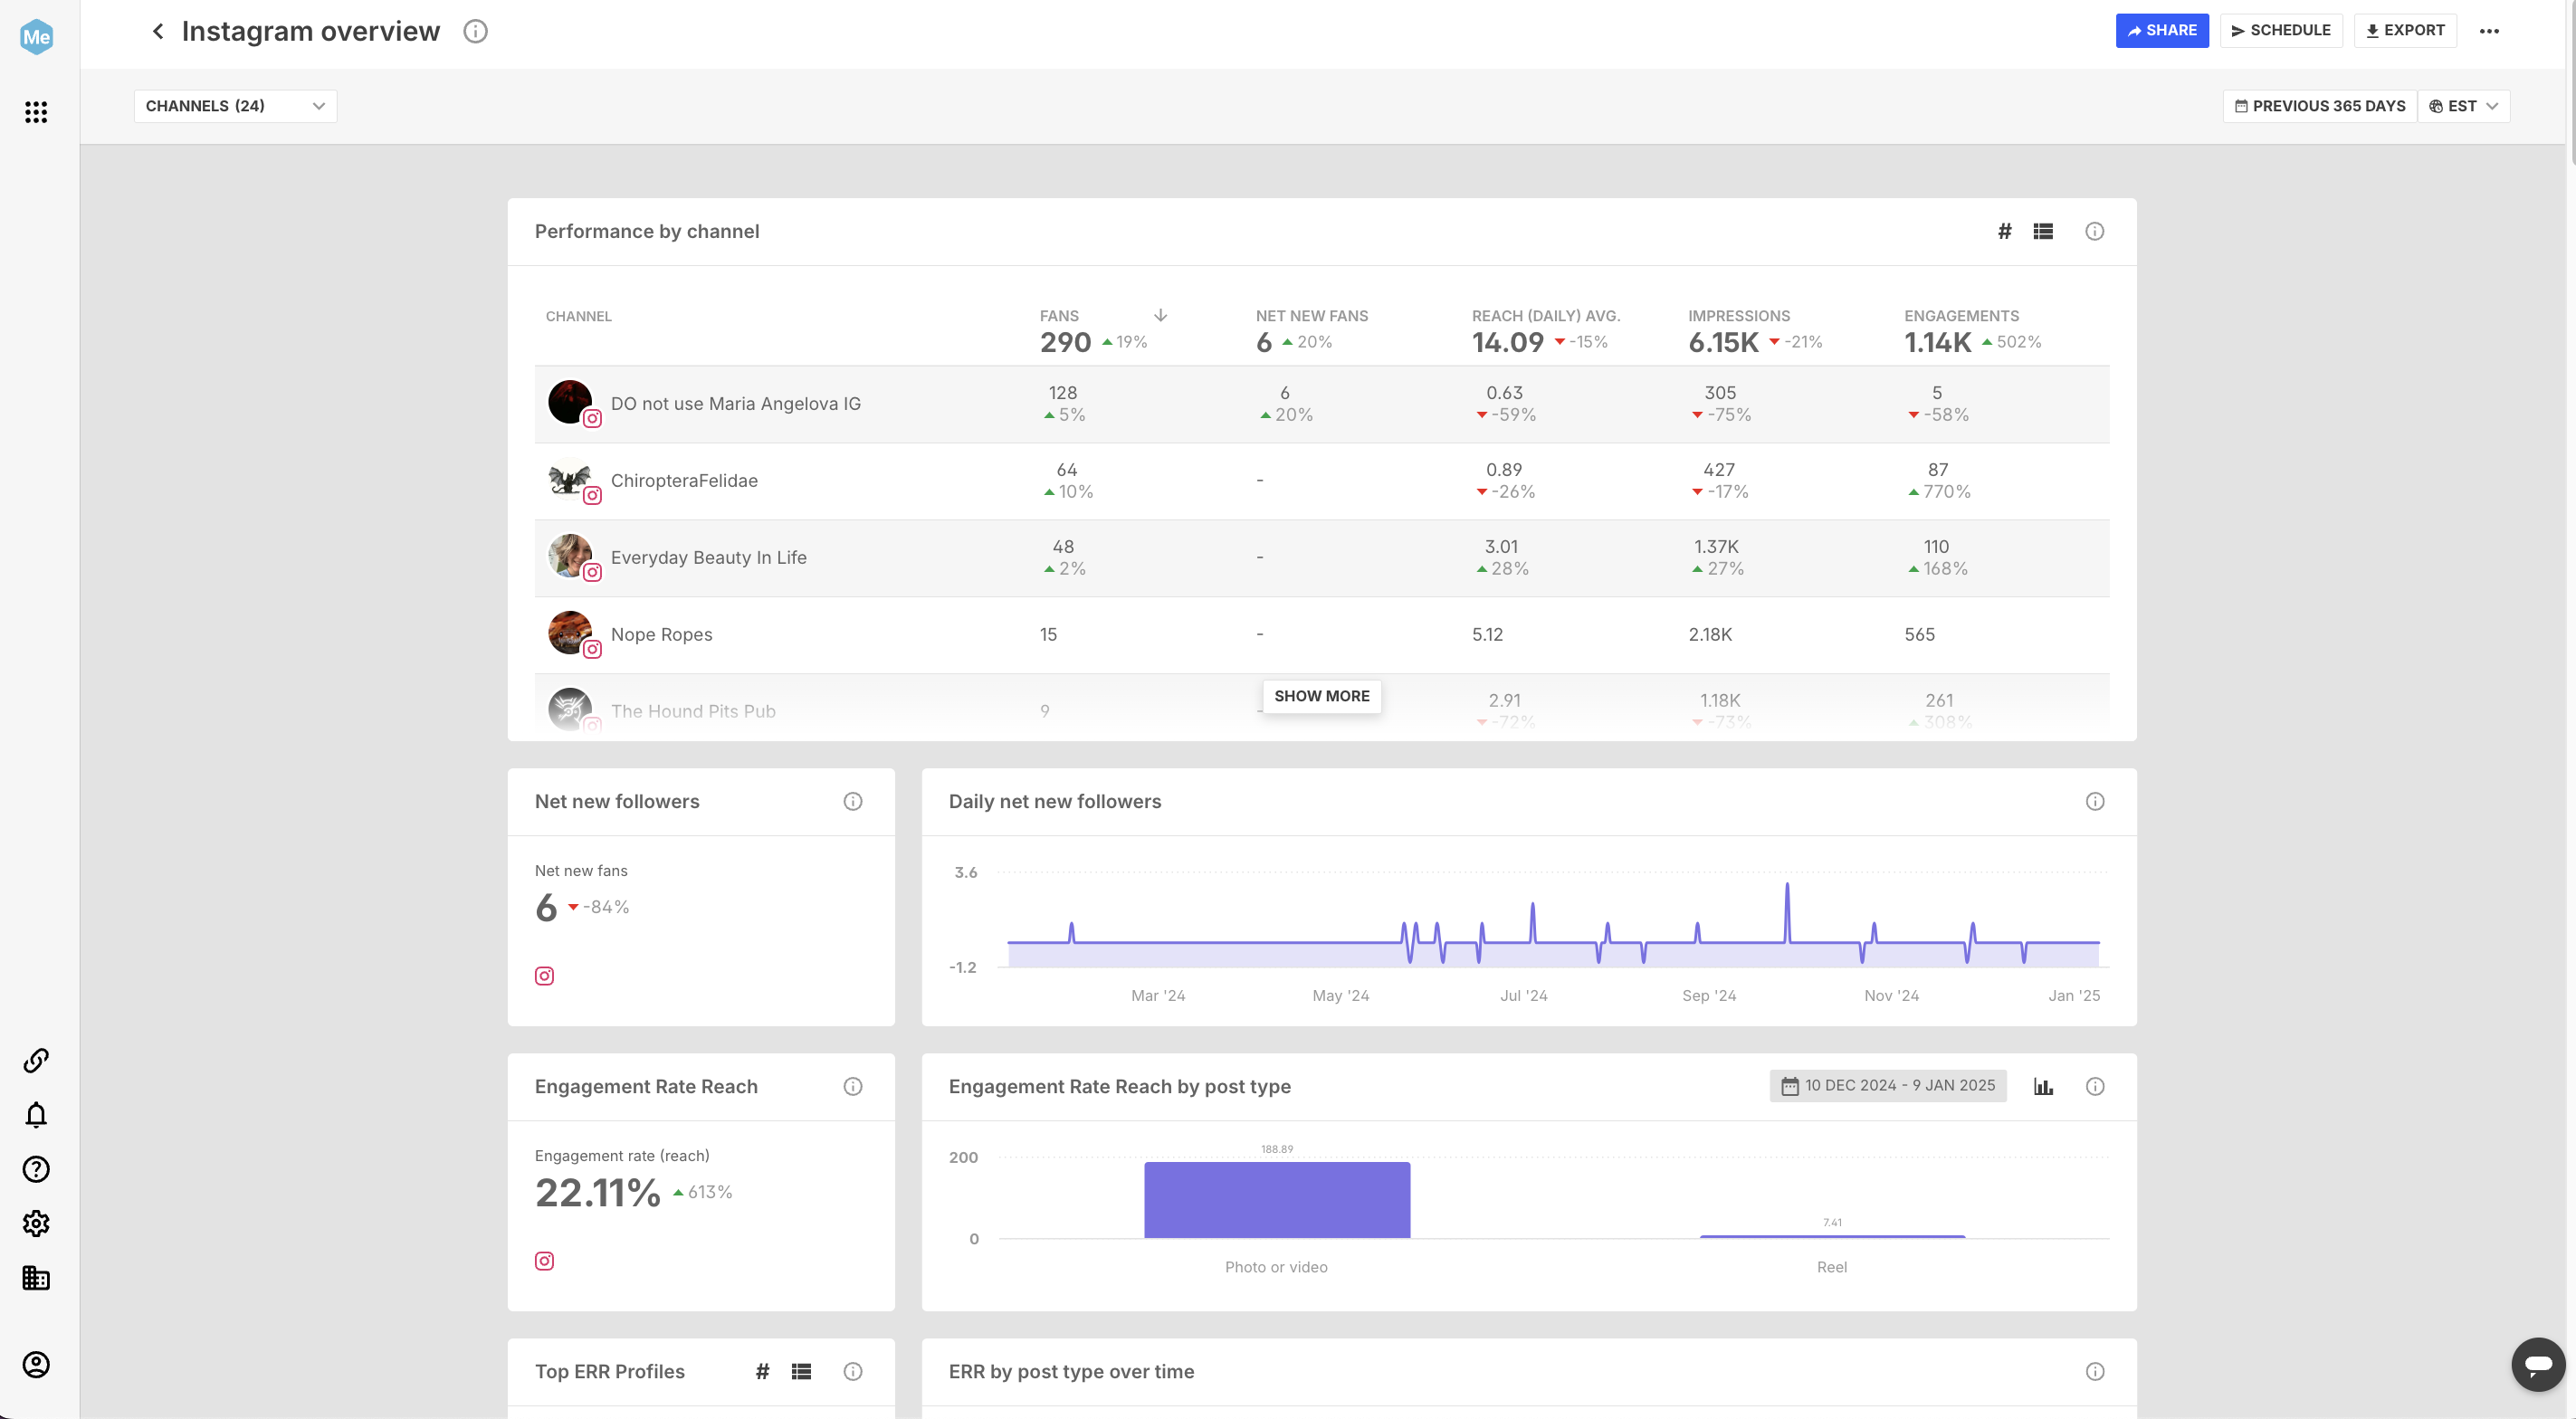
Task: Click the link icon in left sidebar
Action: pos(36,1060)
